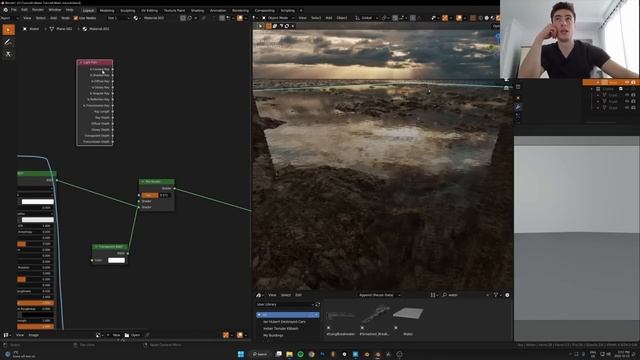Switch to the Texture Paint workspace tab
The width and height of the screenshot is (640, 360).
point(174,10)
